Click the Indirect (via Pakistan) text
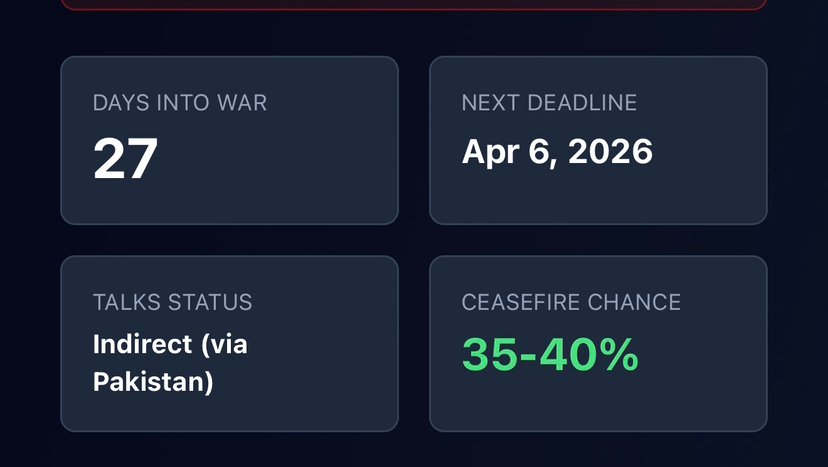 coord(170,362)
